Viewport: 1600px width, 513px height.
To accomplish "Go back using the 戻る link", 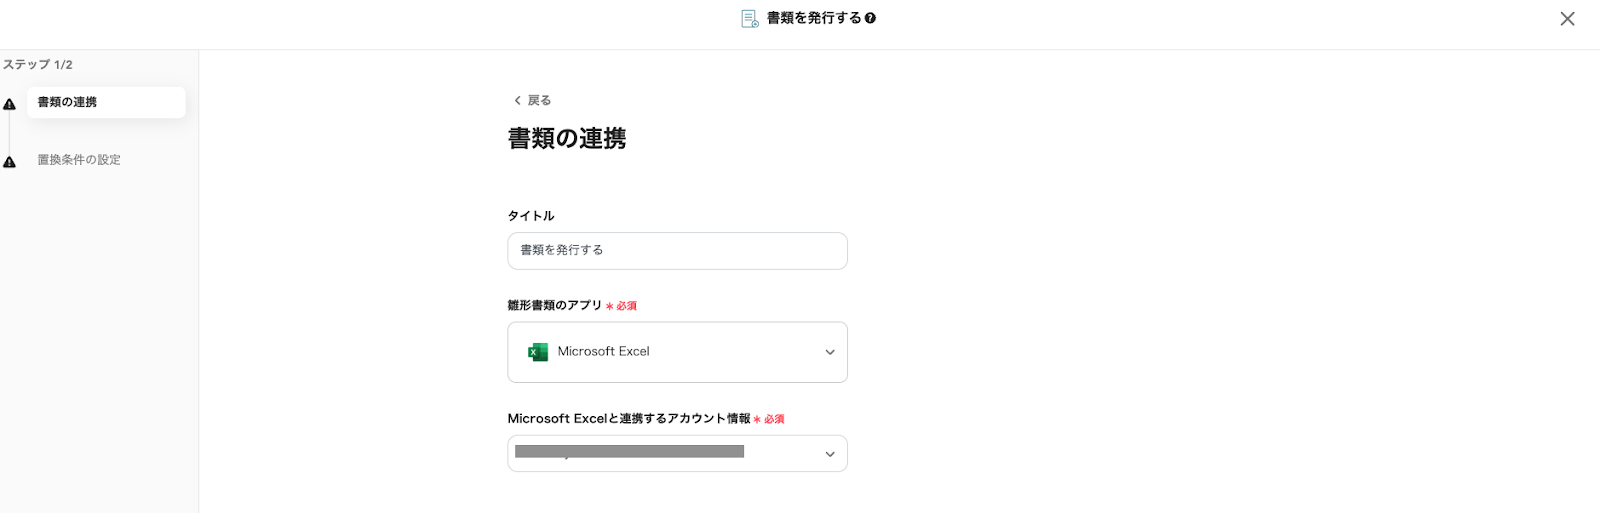I will (x=539, y=100).
